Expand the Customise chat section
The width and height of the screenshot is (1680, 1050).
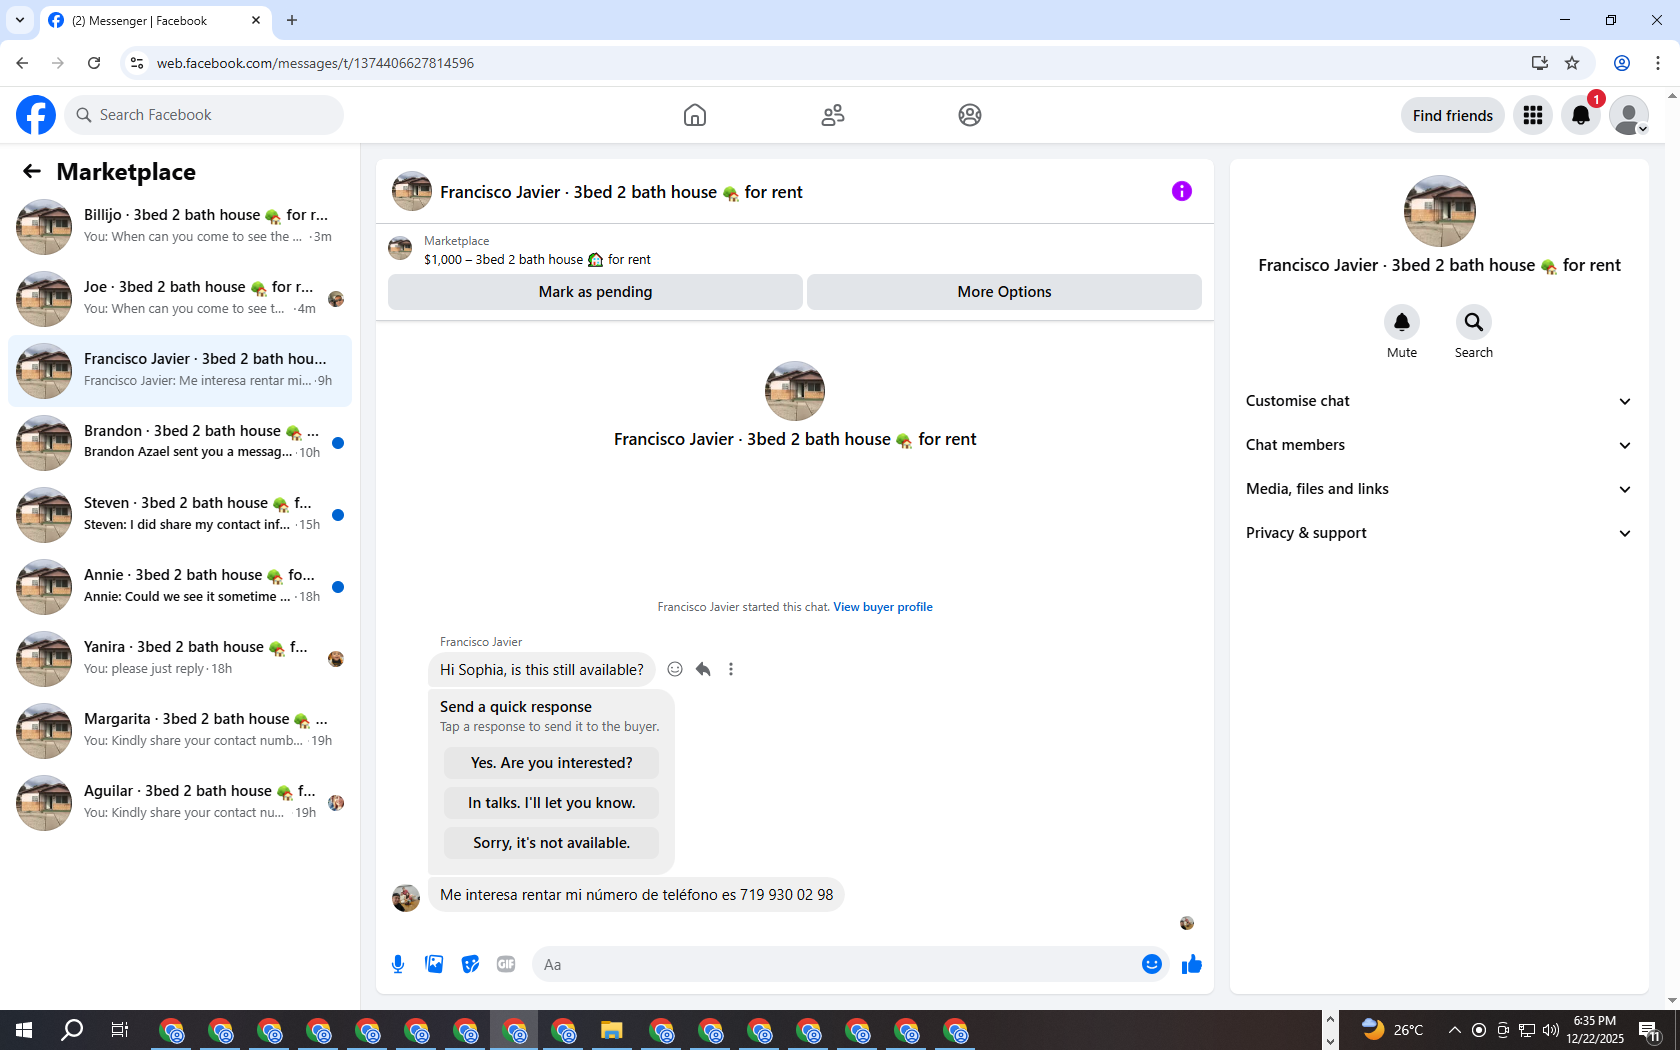[1439, 401]
